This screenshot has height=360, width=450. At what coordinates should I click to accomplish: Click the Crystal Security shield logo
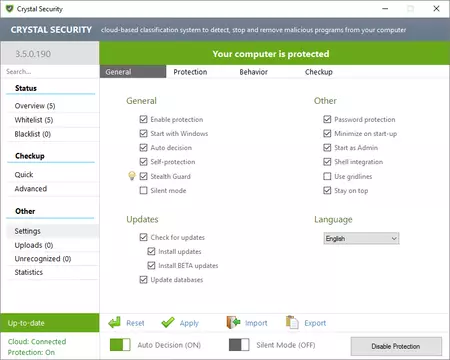click(x=10, y=8)
